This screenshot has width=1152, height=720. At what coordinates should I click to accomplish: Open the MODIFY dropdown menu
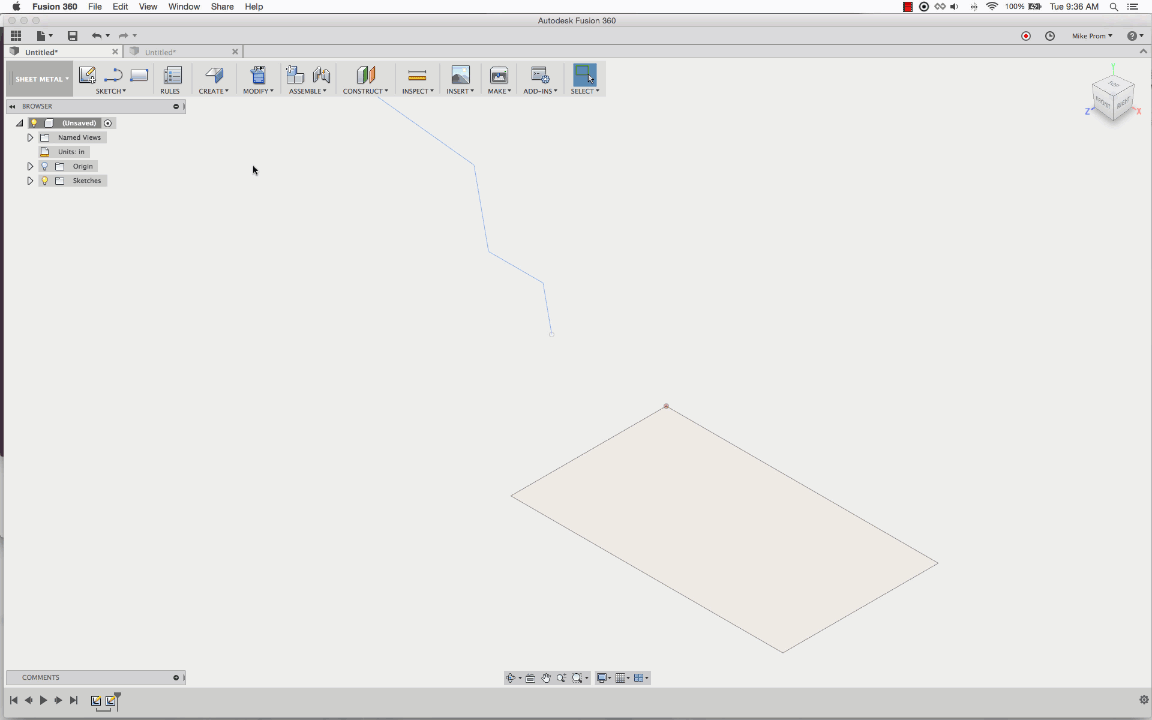(258, 91)
